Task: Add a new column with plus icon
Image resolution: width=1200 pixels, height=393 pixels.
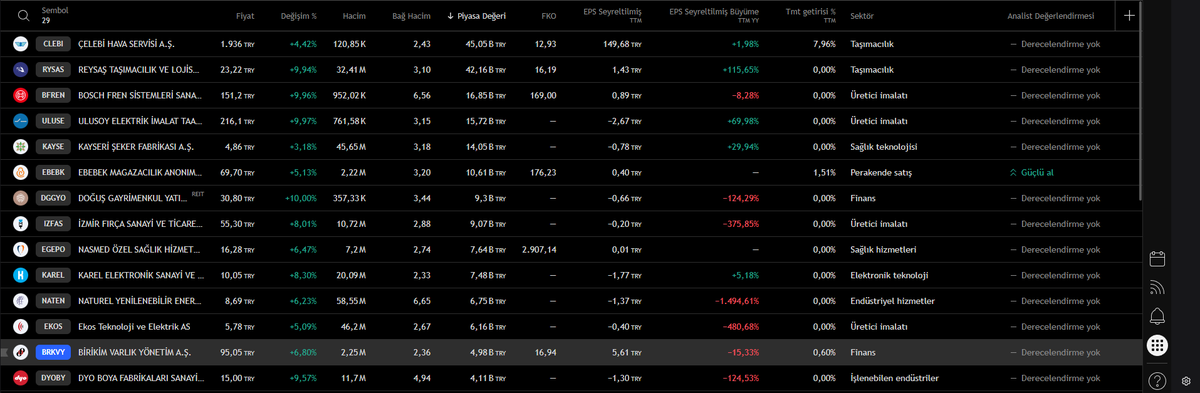Action: 1129,15
